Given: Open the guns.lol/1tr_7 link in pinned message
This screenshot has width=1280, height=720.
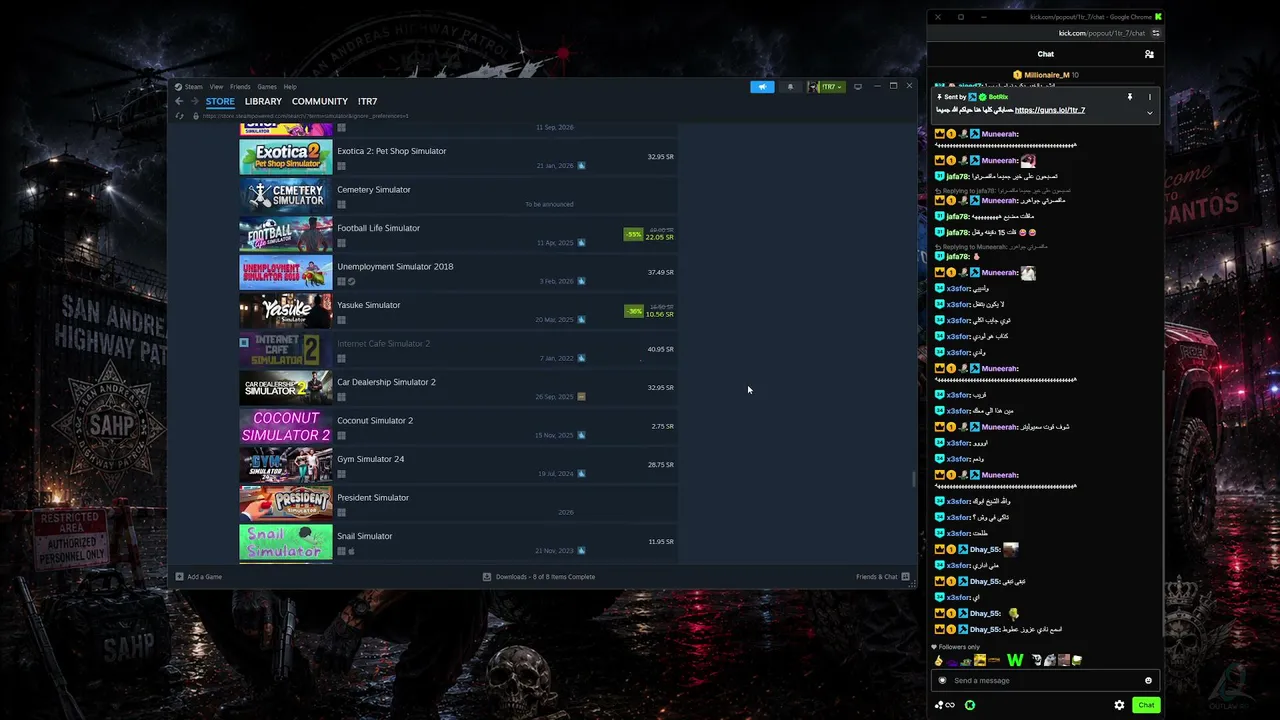Looking at the screenshot, I should [x=1050, y=110].
